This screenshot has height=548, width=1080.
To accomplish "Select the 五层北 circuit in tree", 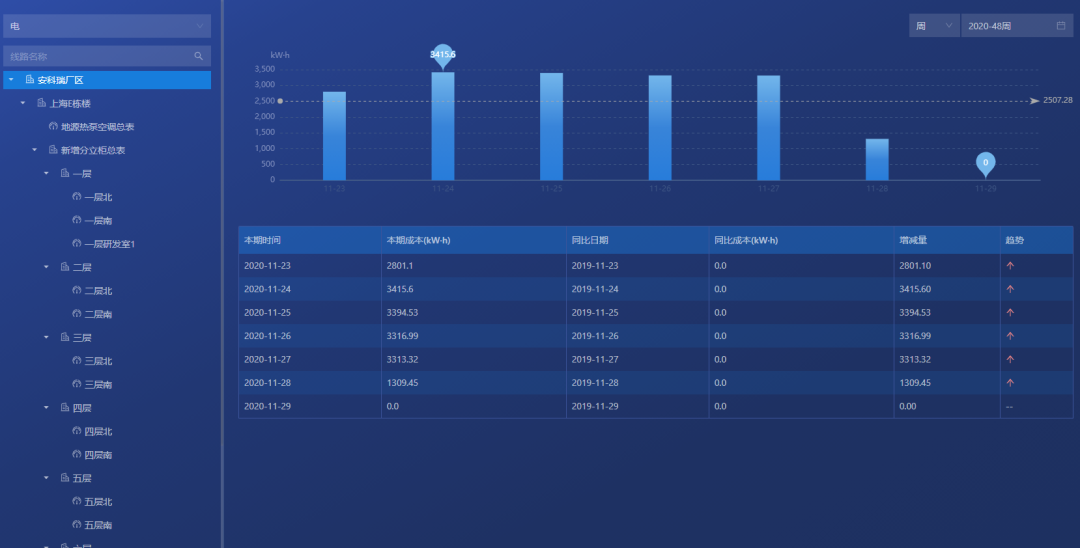I will [x=97, y=502].
